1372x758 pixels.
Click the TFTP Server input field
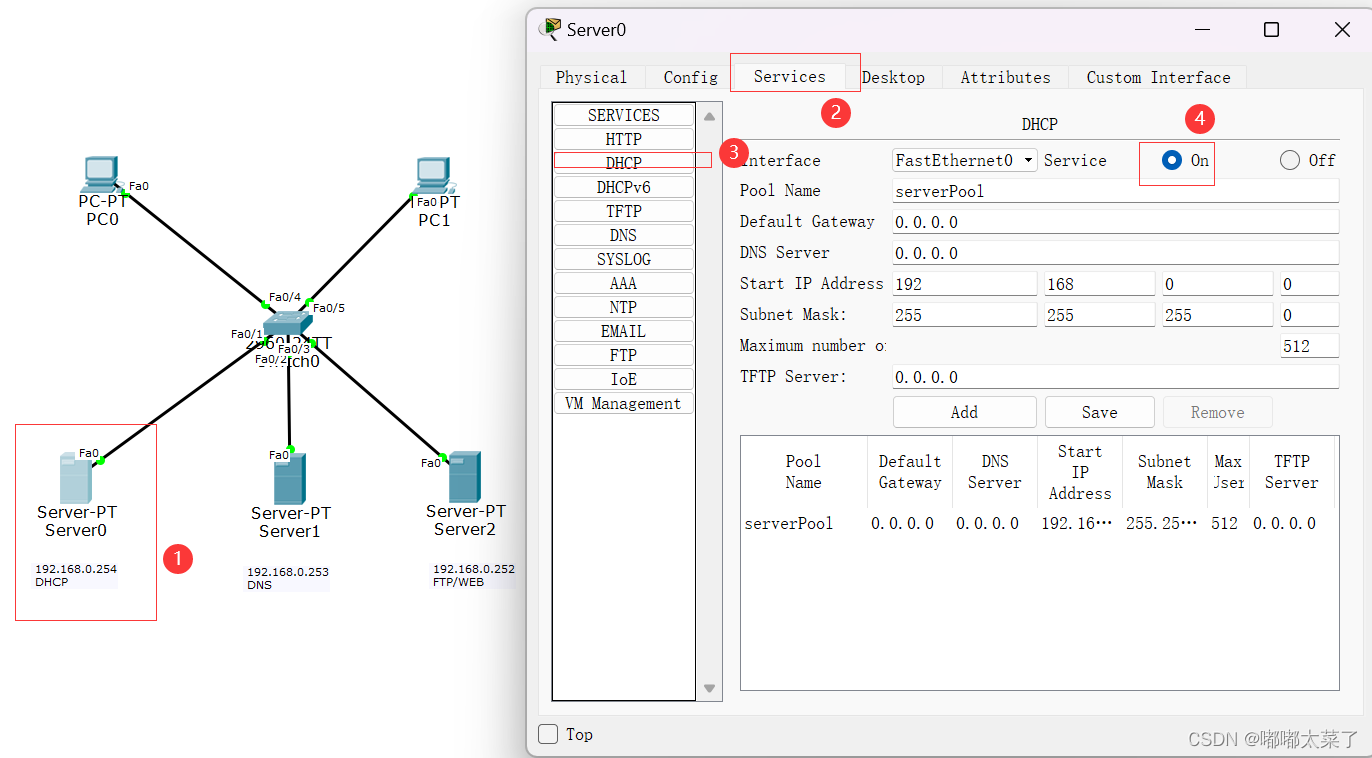1115,377
